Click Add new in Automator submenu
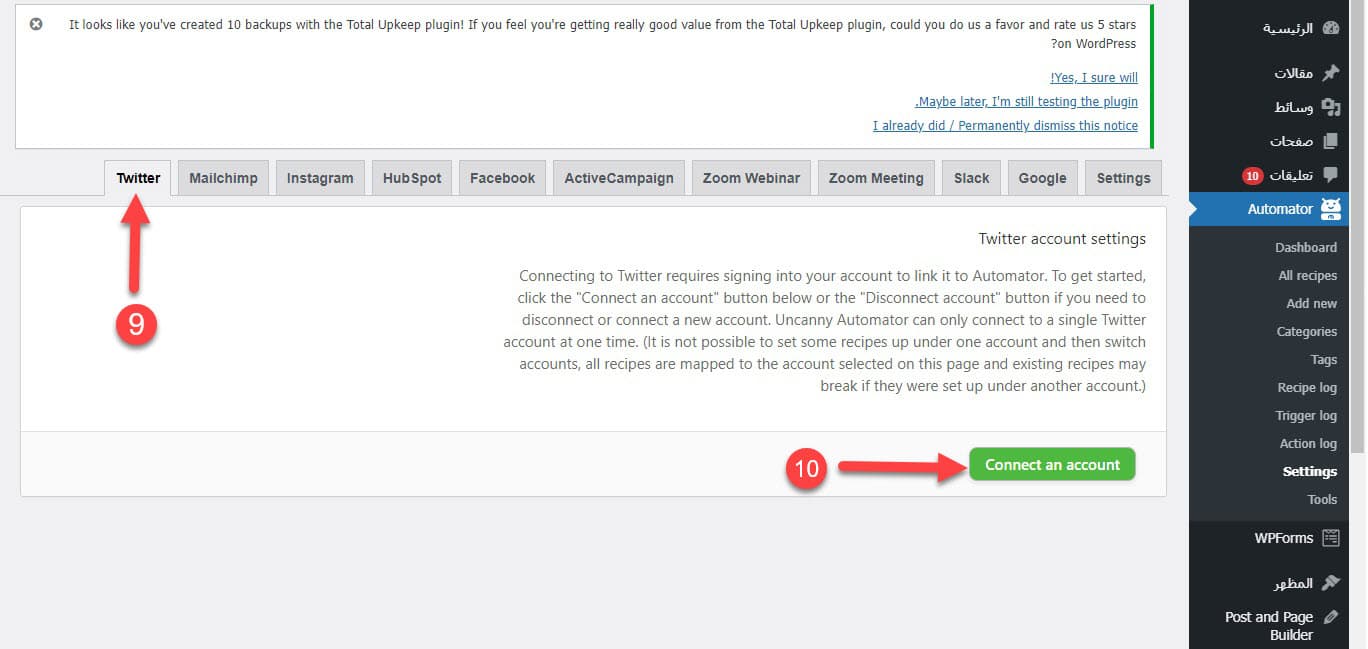Viewport: 1368px width, 649px height. click(x=1311, y=303)
